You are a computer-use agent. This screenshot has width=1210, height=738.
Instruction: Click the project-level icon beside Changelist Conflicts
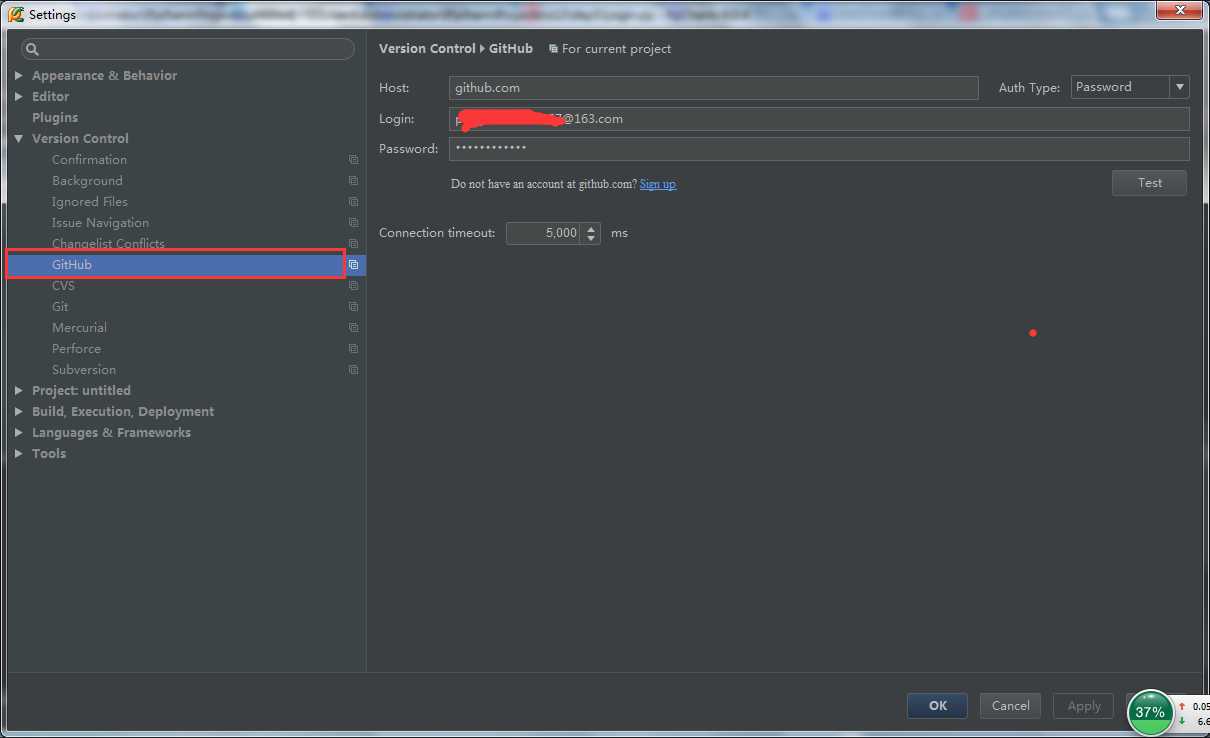click(x=353, y=244)
